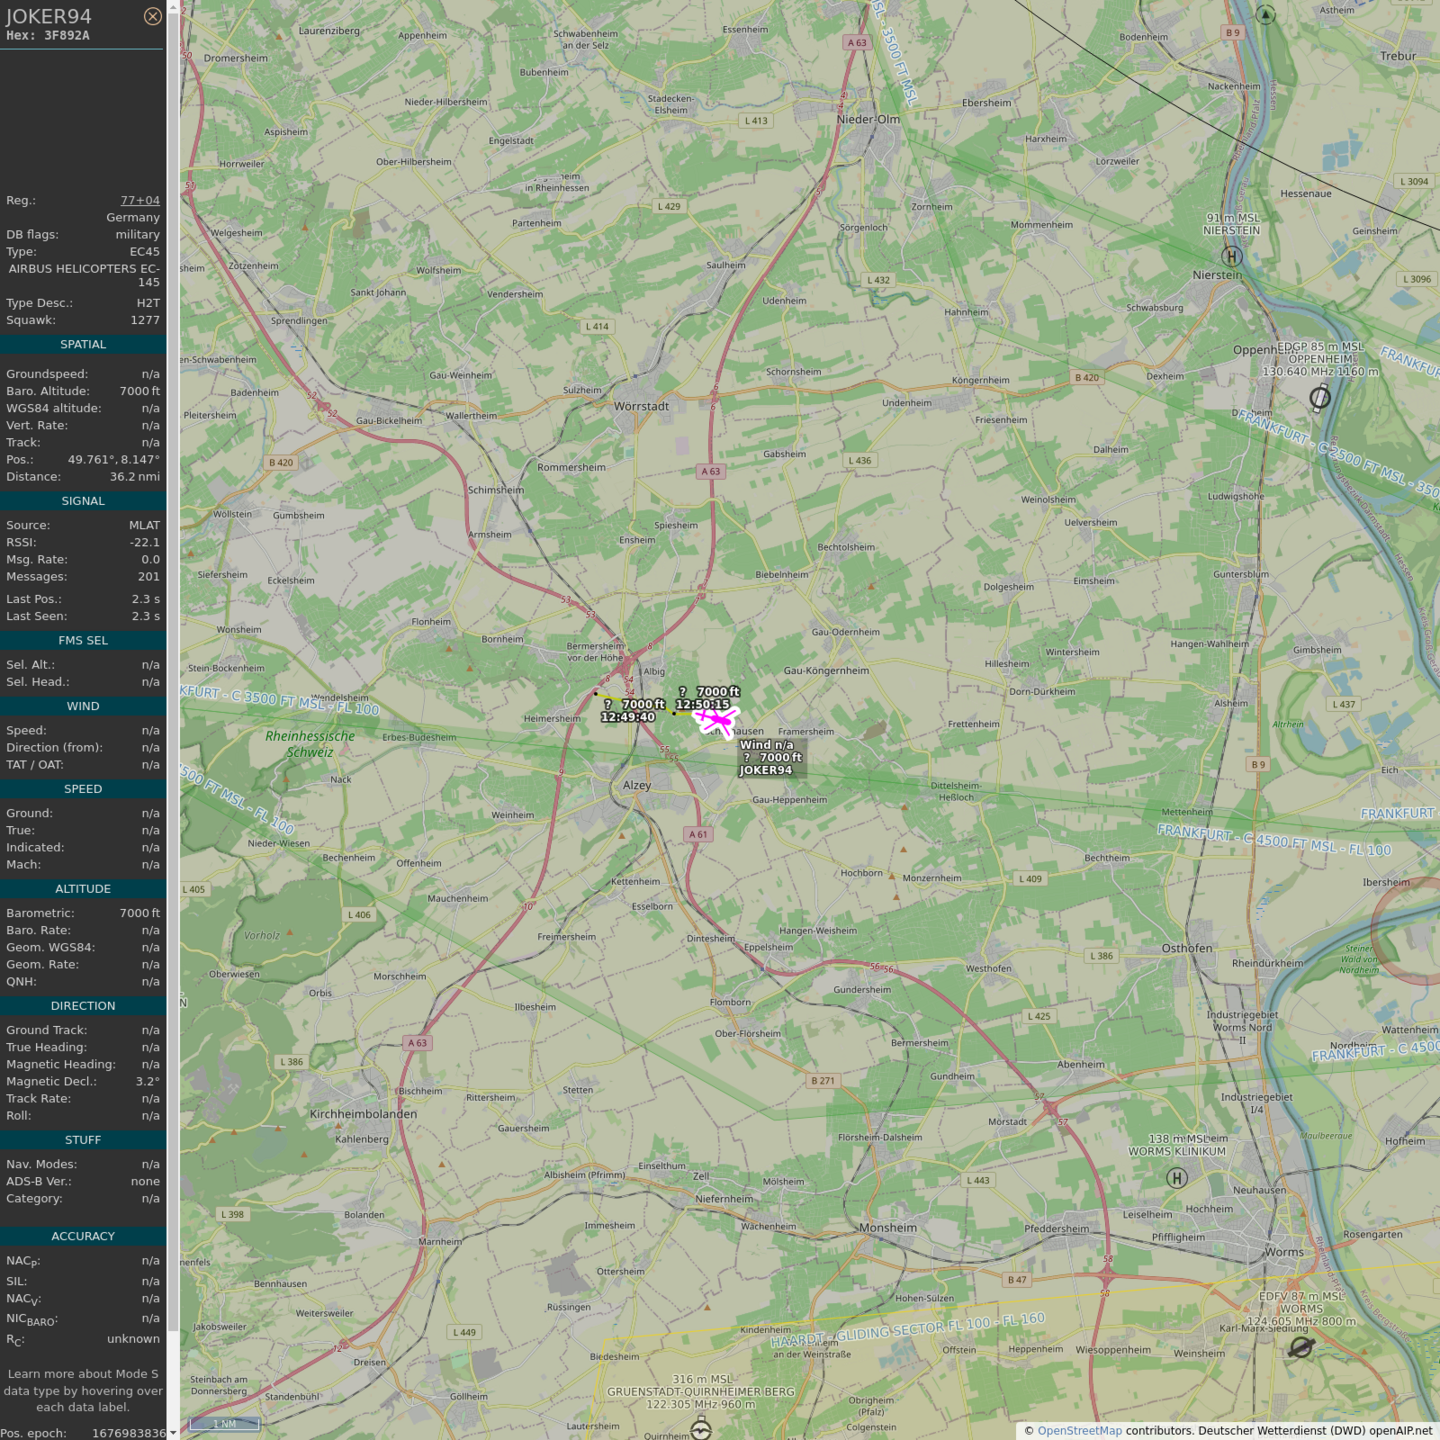Open the OpenStreetMap attribution link
This screenshot has width=1440, height=1440.
click(x=1079, y=1431)
